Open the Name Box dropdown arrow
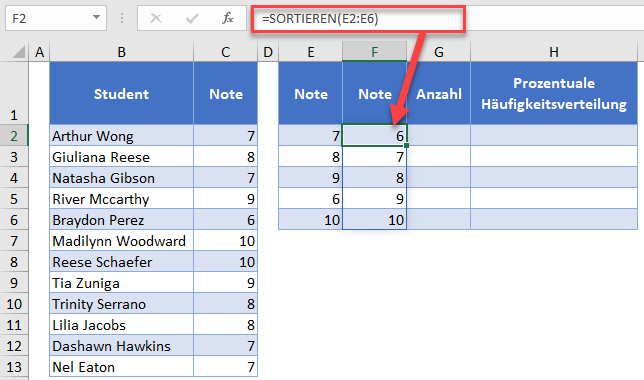 click(96, 18)
